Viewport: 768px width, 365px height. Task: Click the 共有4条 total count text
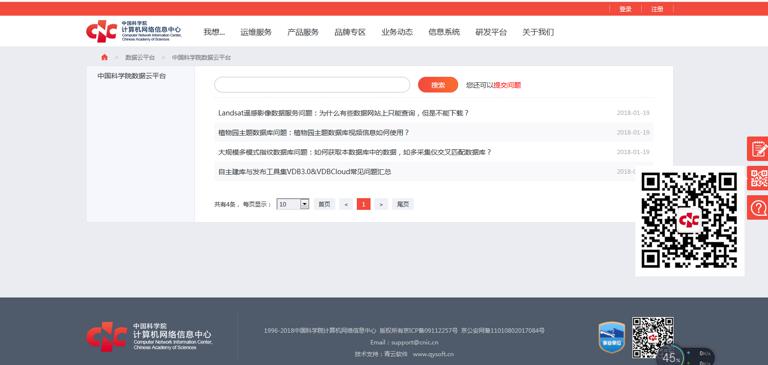tap(226, 204)
